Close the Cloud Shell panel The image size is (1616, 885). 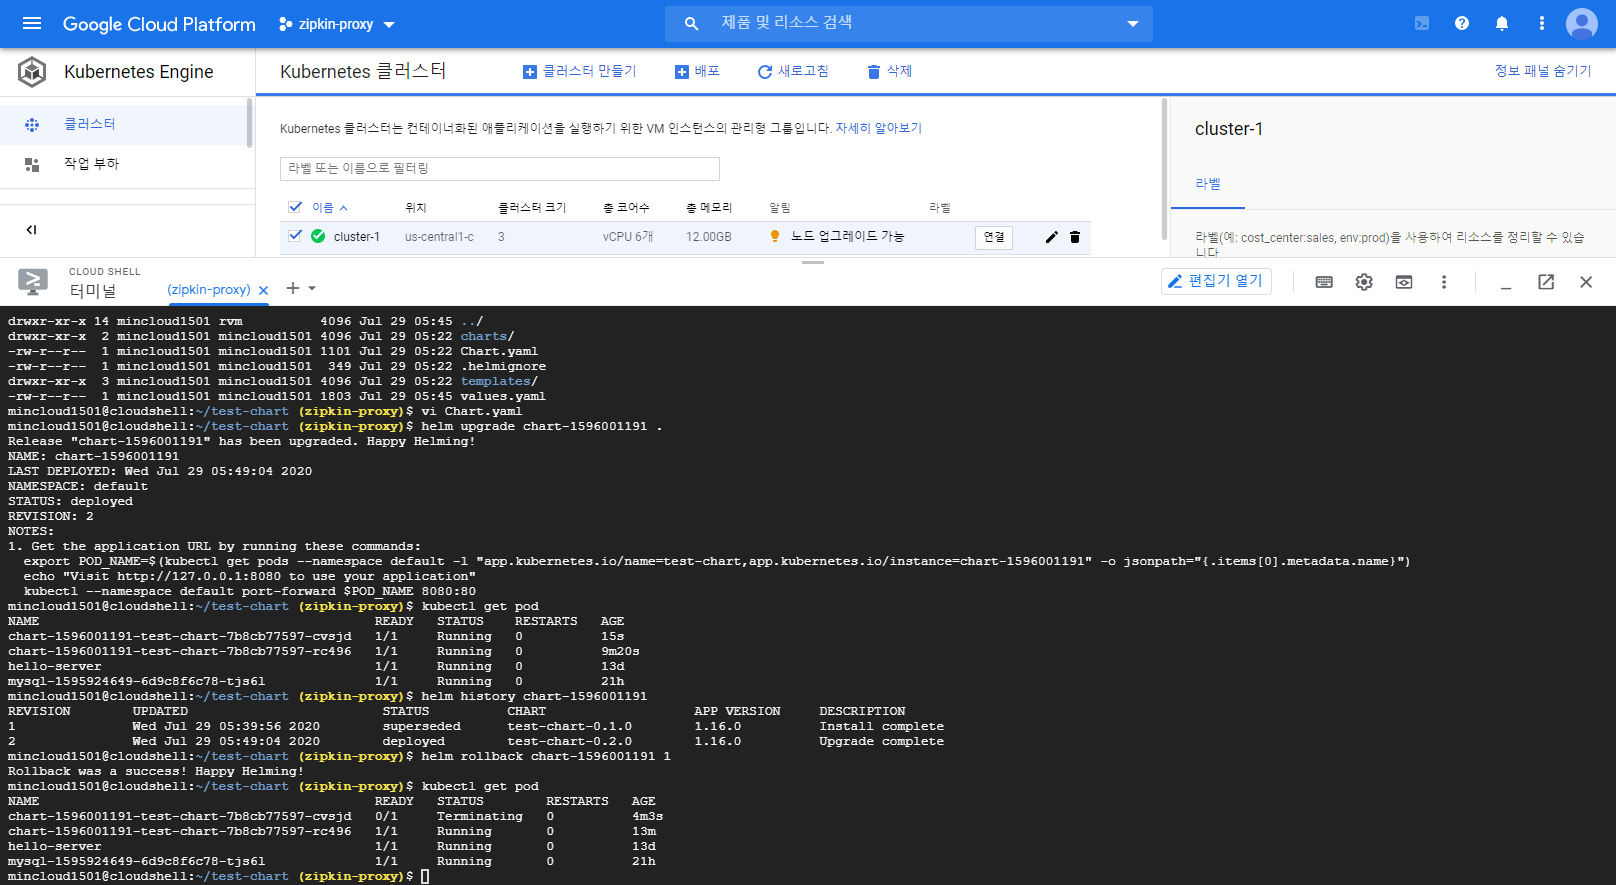click(x=1586, y=282)
